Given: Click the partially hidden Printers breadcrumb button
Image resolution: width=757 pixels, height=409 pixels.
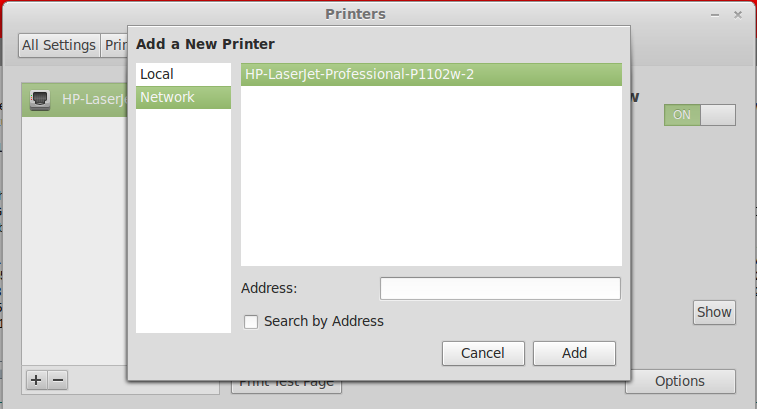Looking at the screenshot, I should coord(114,45).
